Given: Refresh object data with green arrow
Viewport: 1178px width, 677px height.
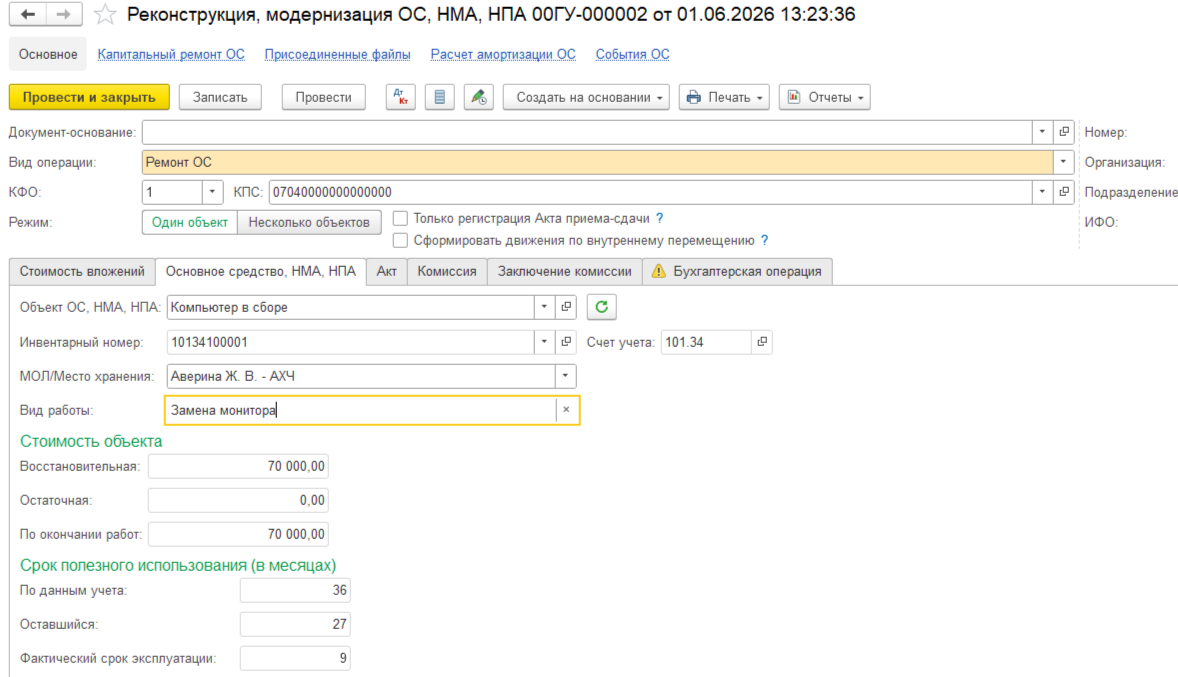Looking at the screenshot, I should [602, 307].
